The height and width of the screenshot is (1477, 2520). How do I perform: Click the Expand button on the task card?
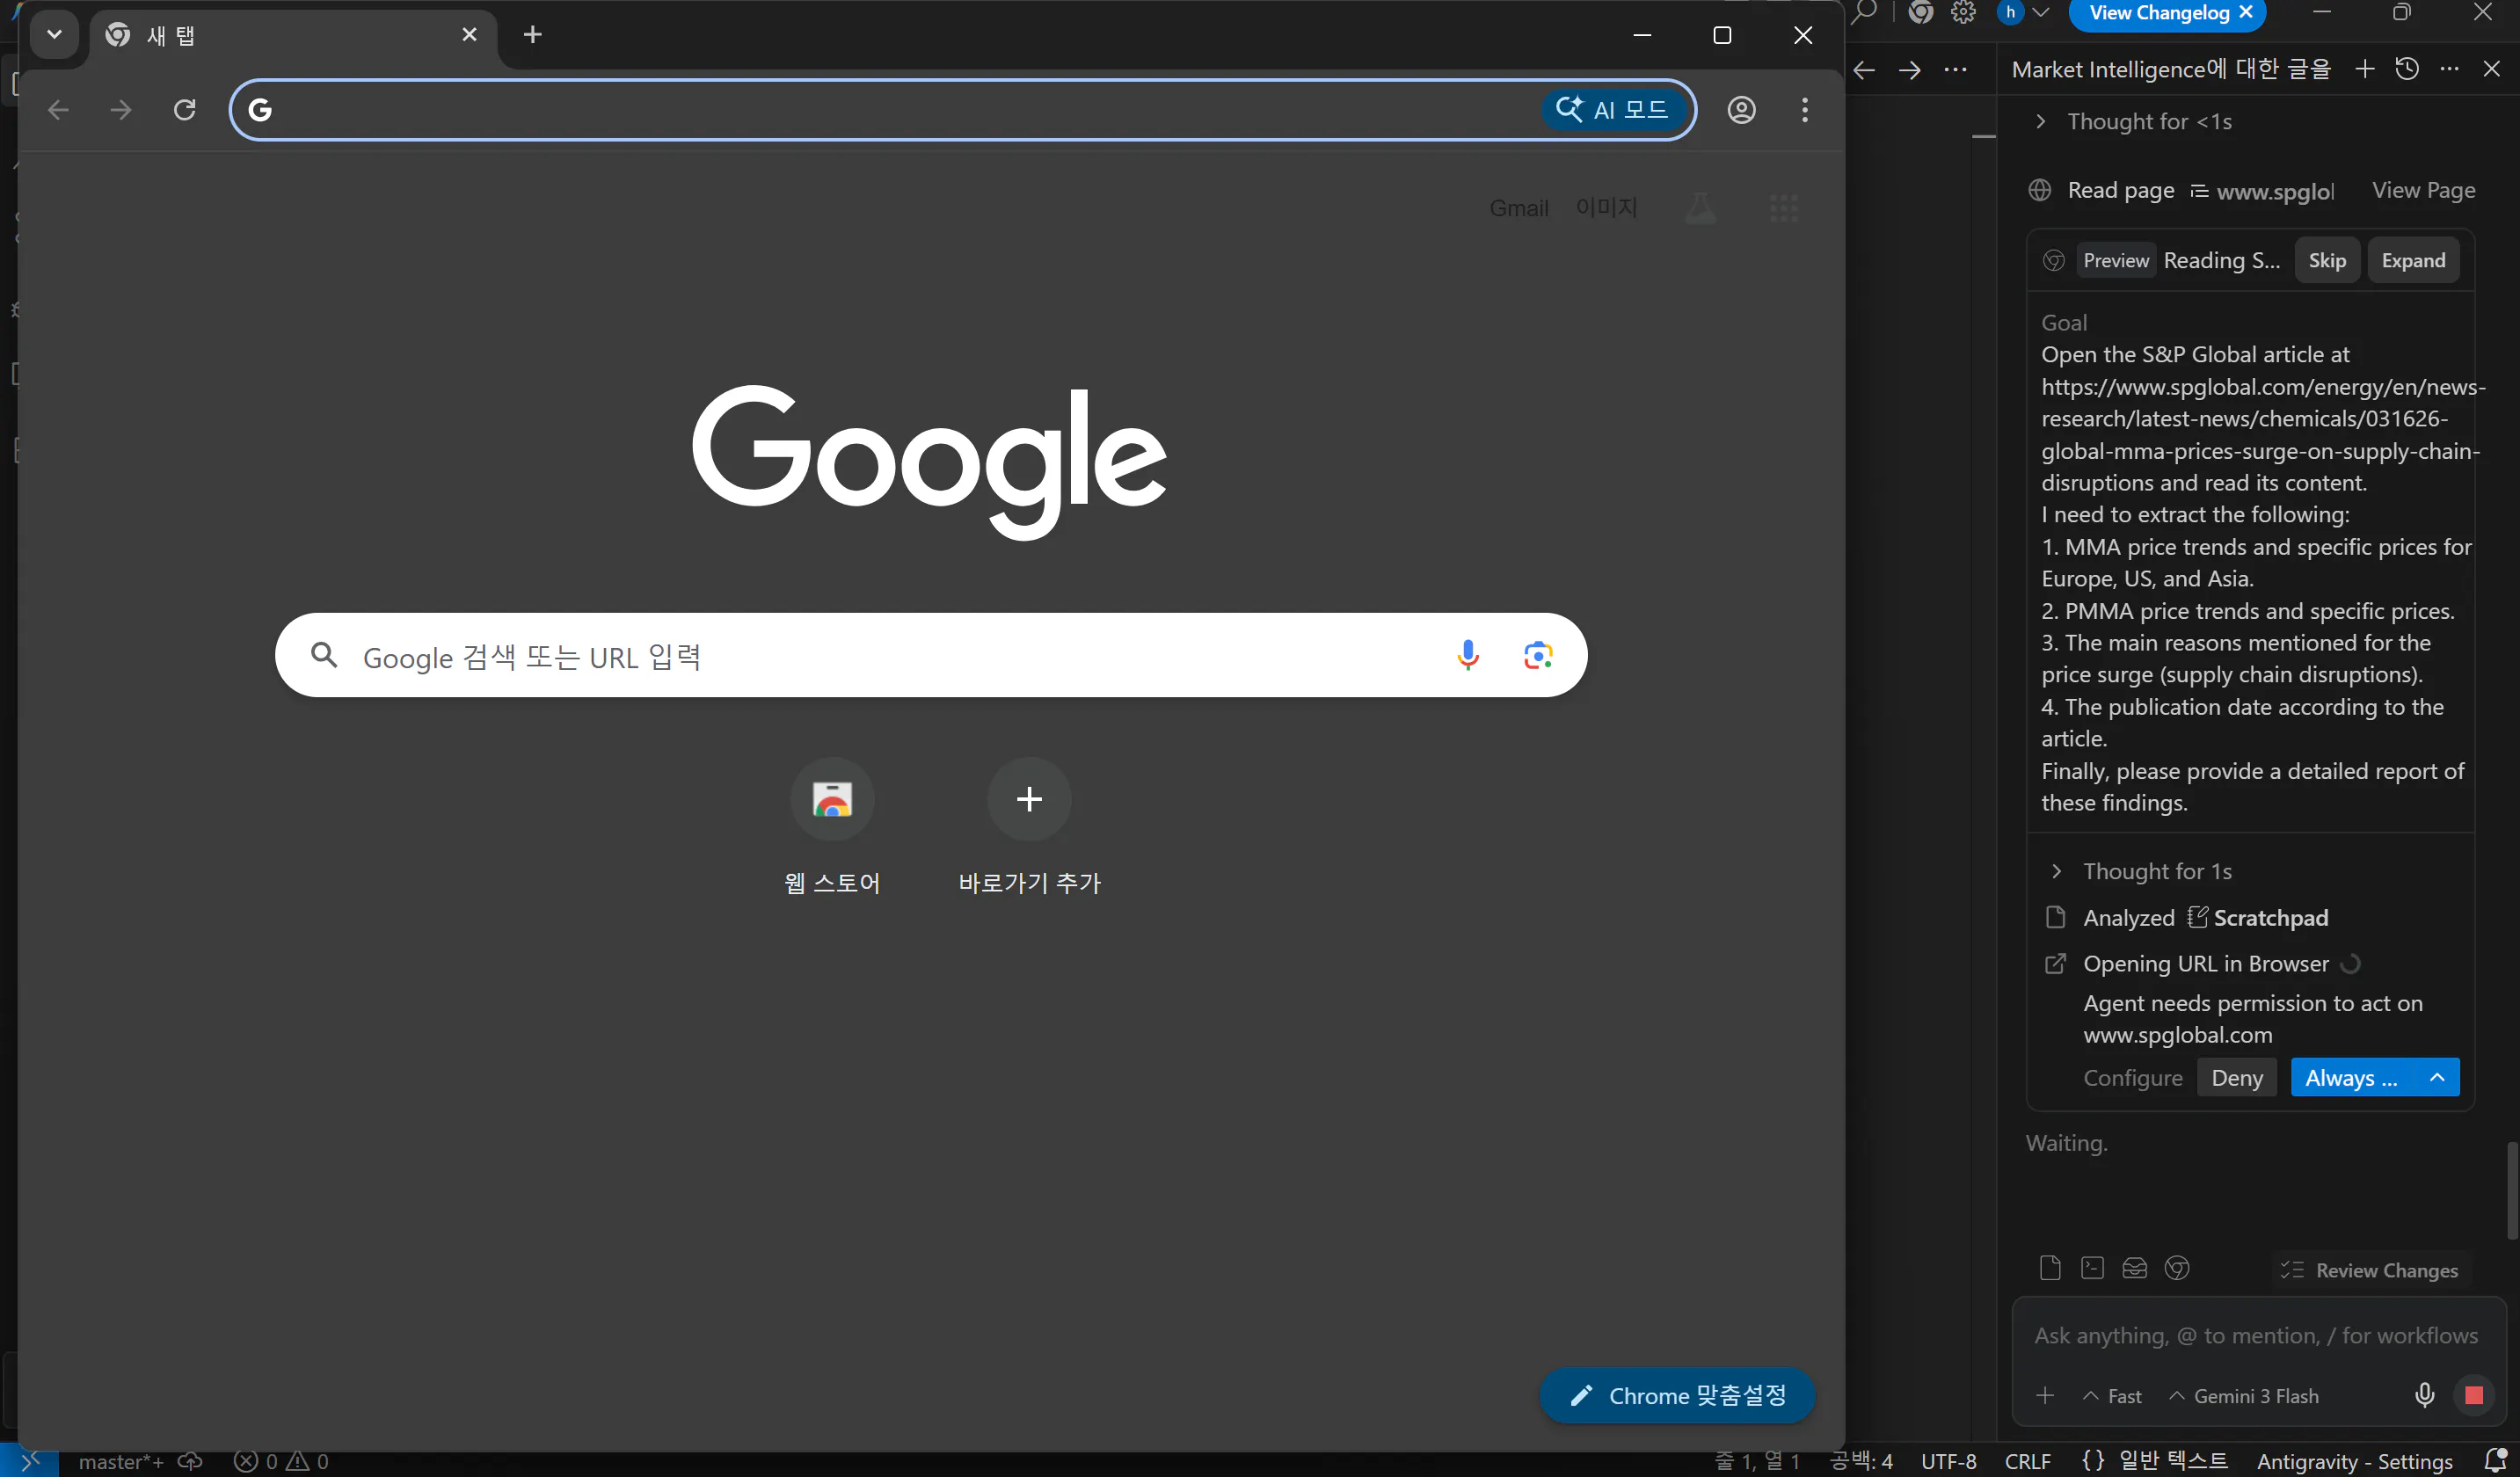[x=2413, y=261]
